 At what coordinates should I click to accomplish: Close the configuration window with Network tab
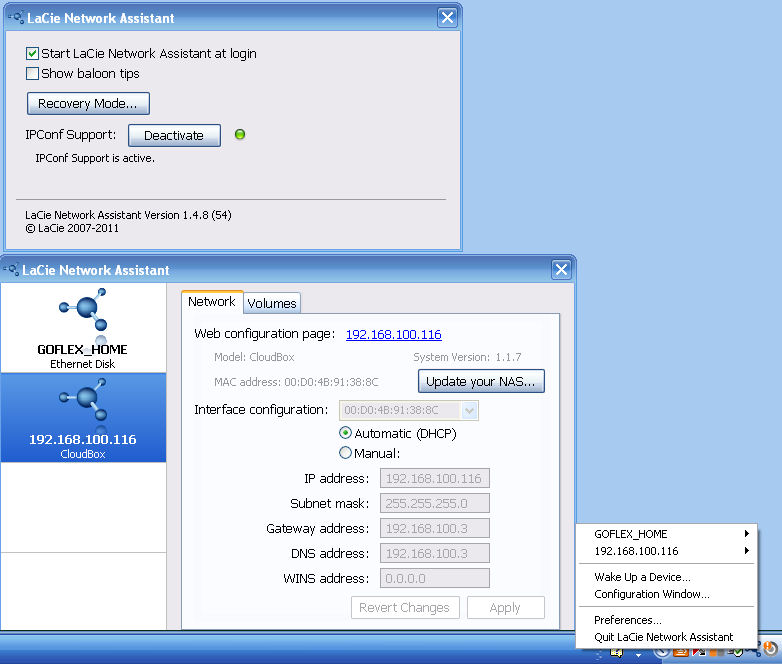[561, 270]
